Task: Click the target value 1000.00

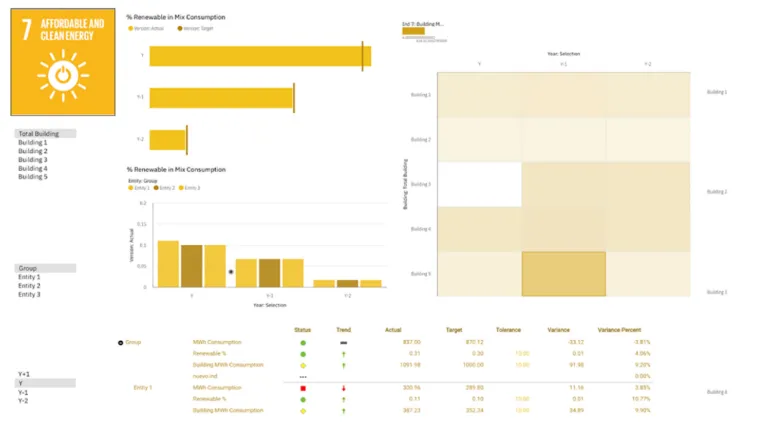Action: point(473,365)
